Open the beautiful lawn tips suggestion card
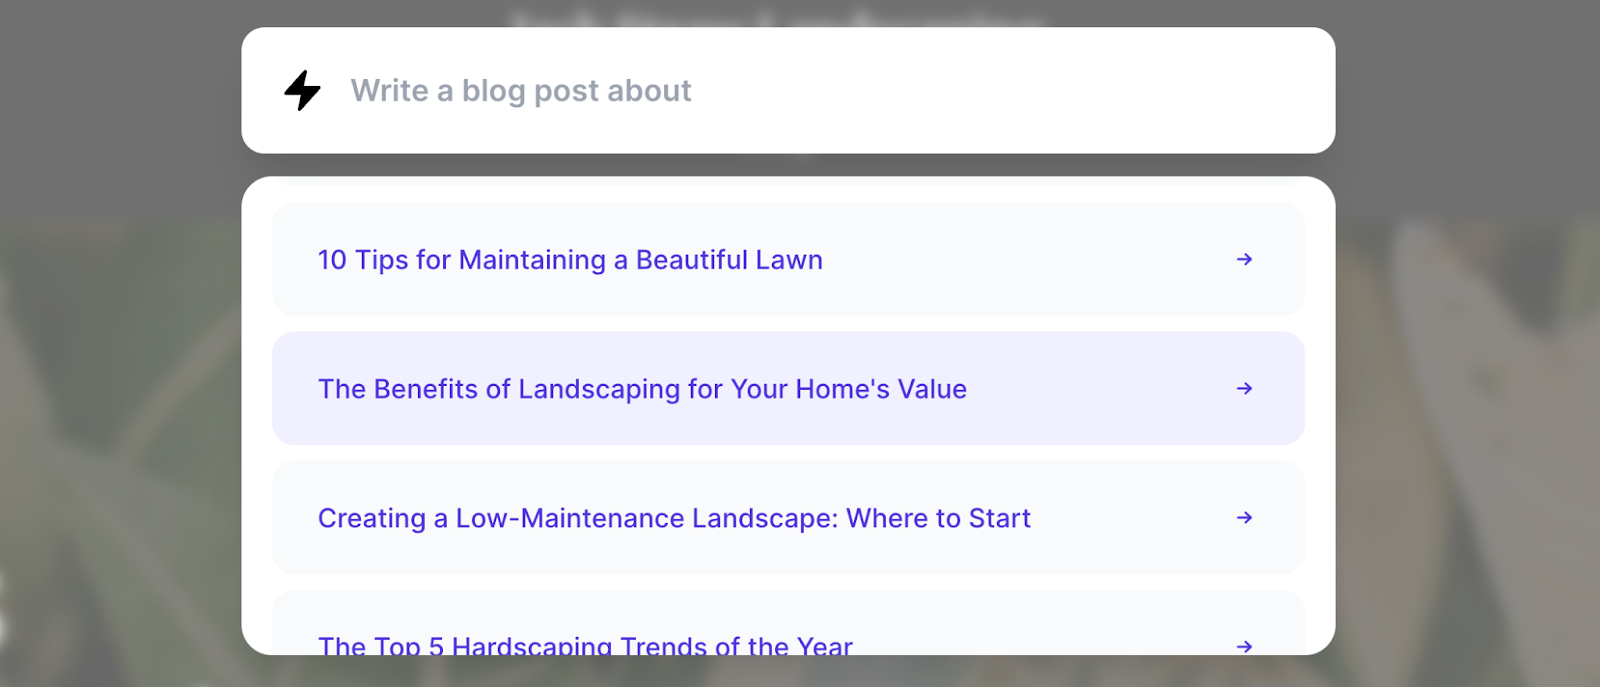The image size is (1600, 687). point(1000,260)
